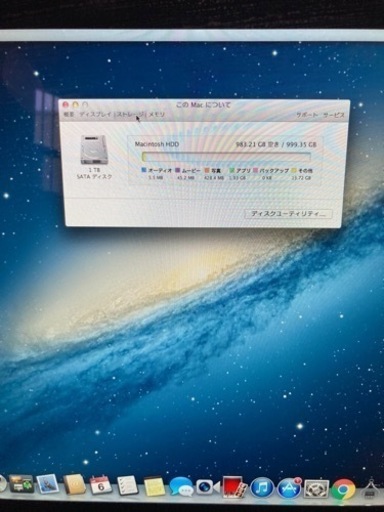384x512 pixels.
Task: Select the 概要 tab
Action: tap(69, 114)
